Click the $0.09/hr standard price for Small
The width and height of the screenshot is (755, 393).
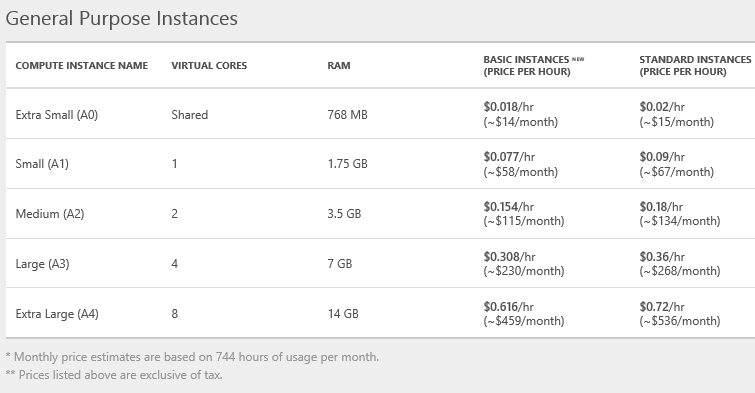[662, 157]
